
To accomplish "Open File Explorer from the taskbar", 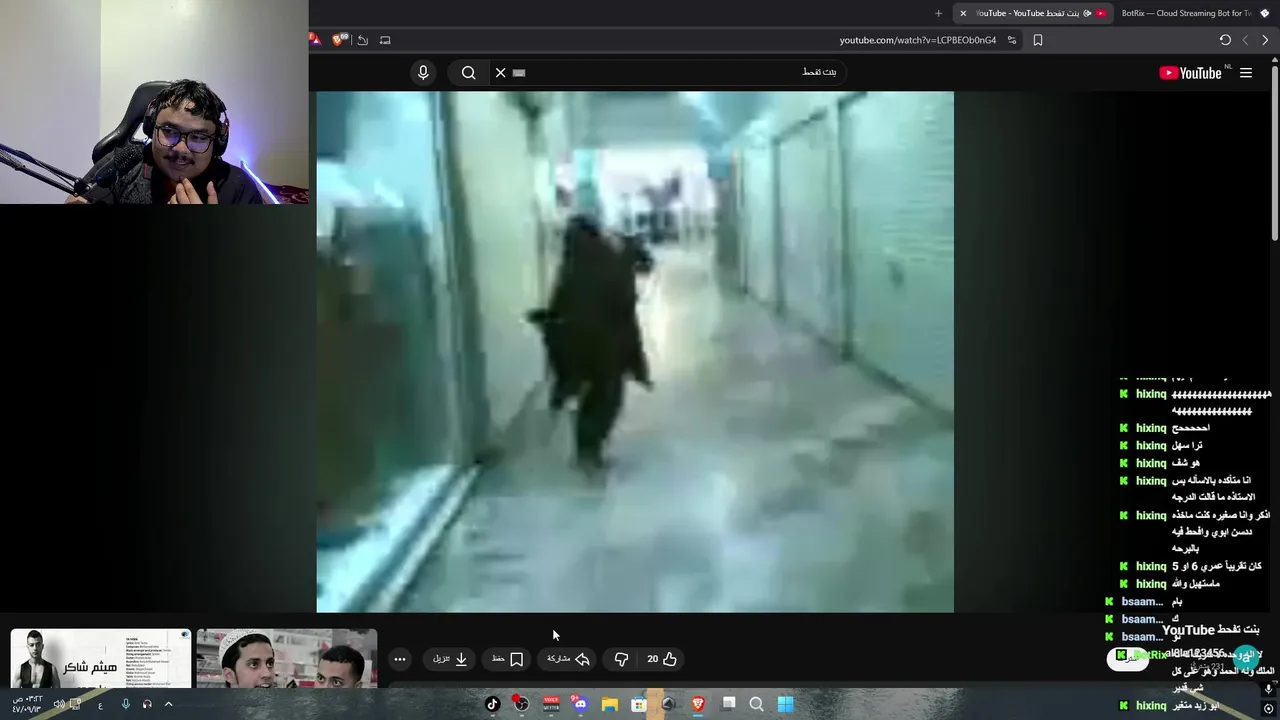I will click(610, 704).
